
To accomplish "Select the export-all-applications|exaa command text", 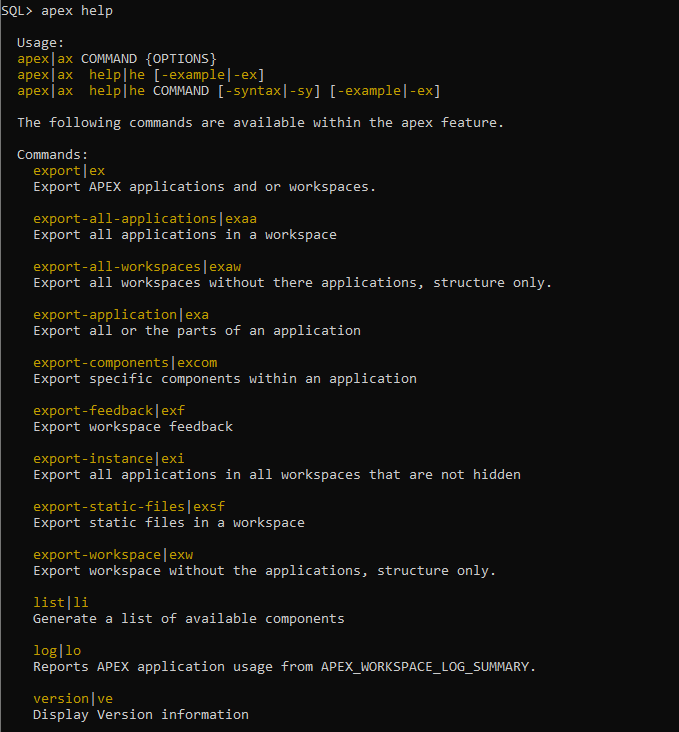I will pos(145,219).
